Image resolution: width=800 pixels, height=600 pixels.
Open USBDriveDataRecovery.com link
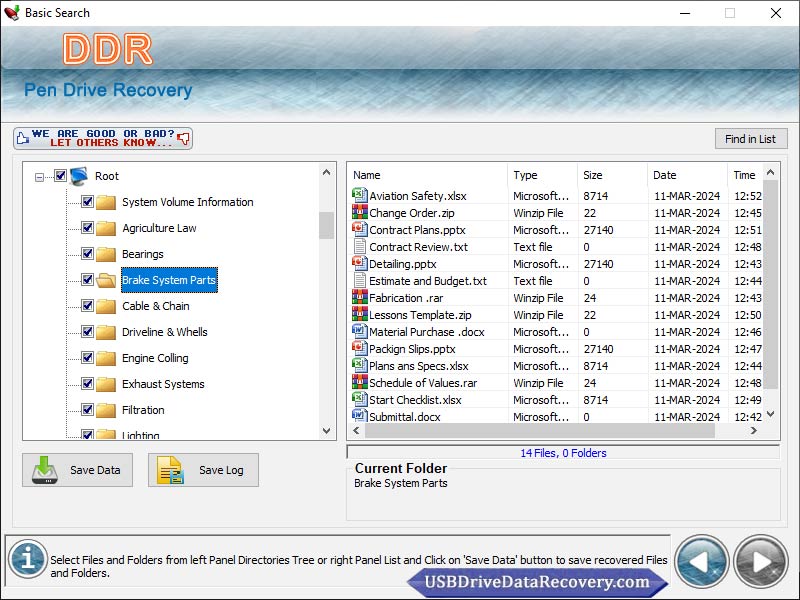537,582
